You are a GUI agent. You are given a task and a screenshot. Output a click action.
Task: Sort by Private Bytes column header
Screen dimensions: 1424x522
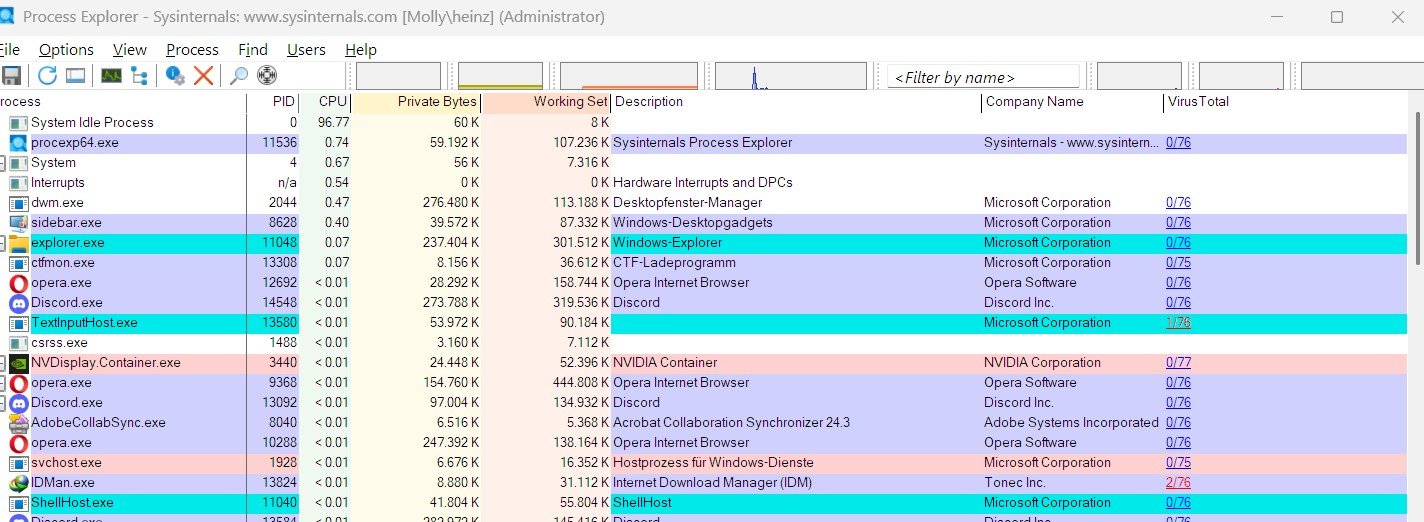click(417, 102)
